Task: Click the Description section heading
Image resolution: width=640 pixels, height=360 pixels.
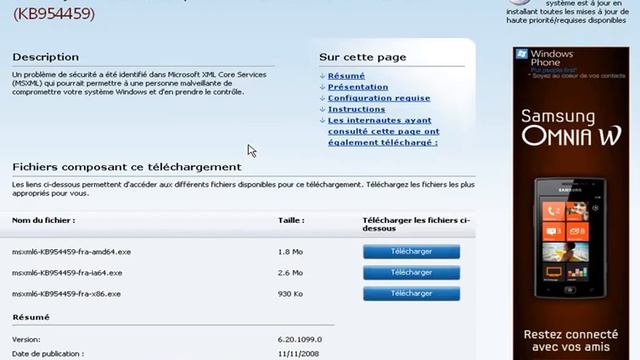Action: (x=46, y=57)
